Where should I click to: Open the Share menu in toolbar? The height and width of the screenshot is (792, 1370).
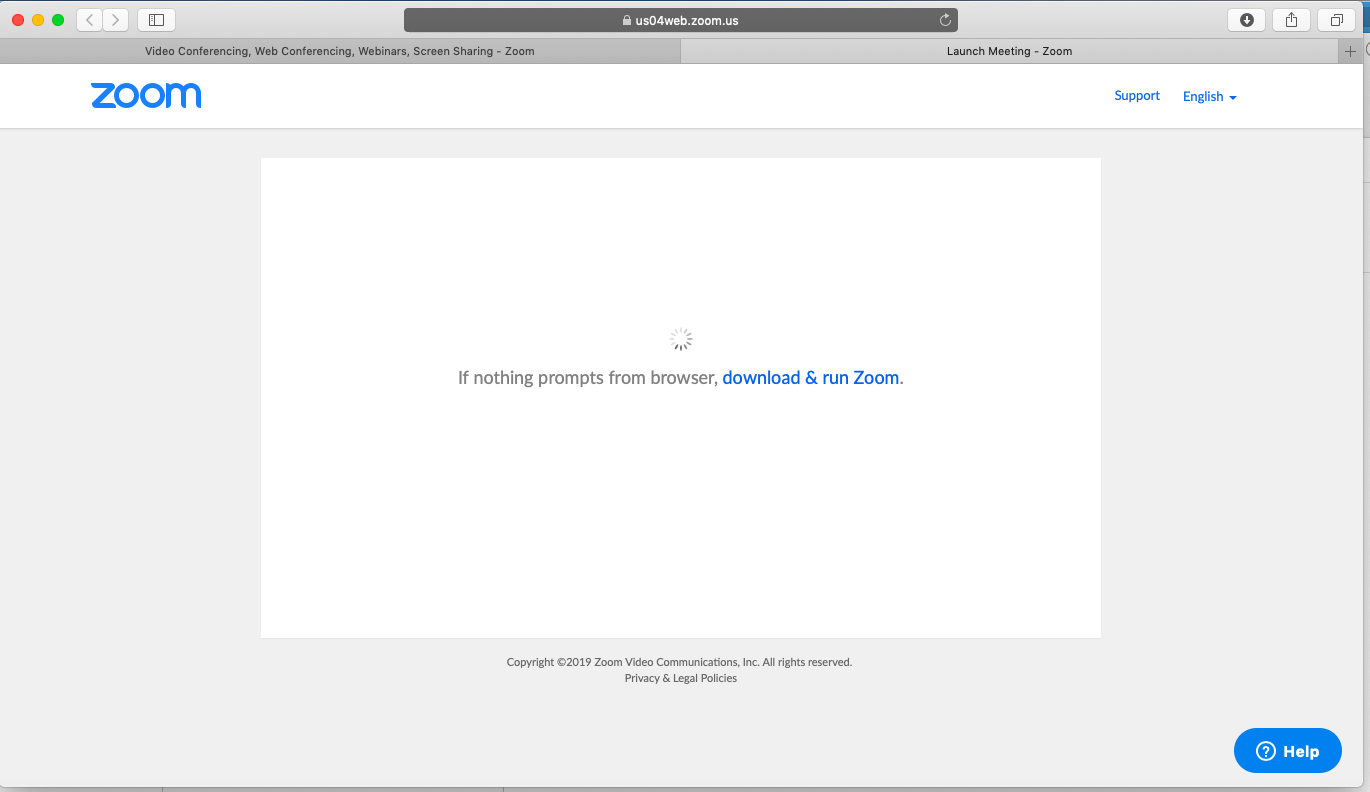pos(1291,20)
